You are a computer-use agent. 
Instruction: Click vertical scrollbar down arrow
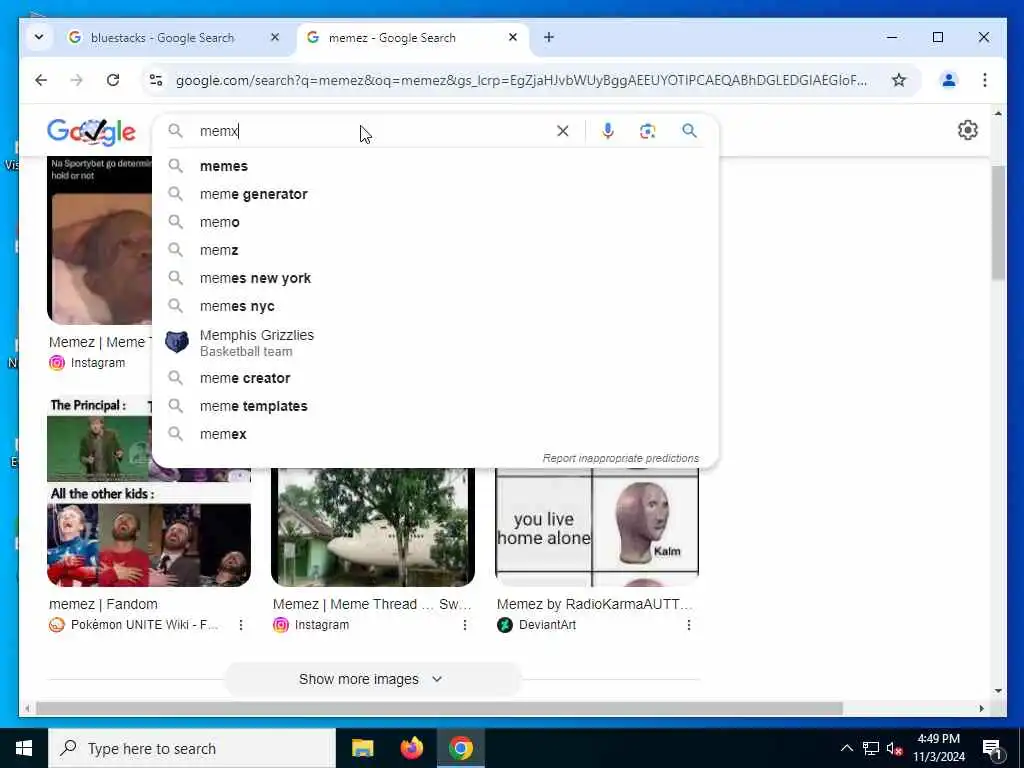[x=998, y=691]
